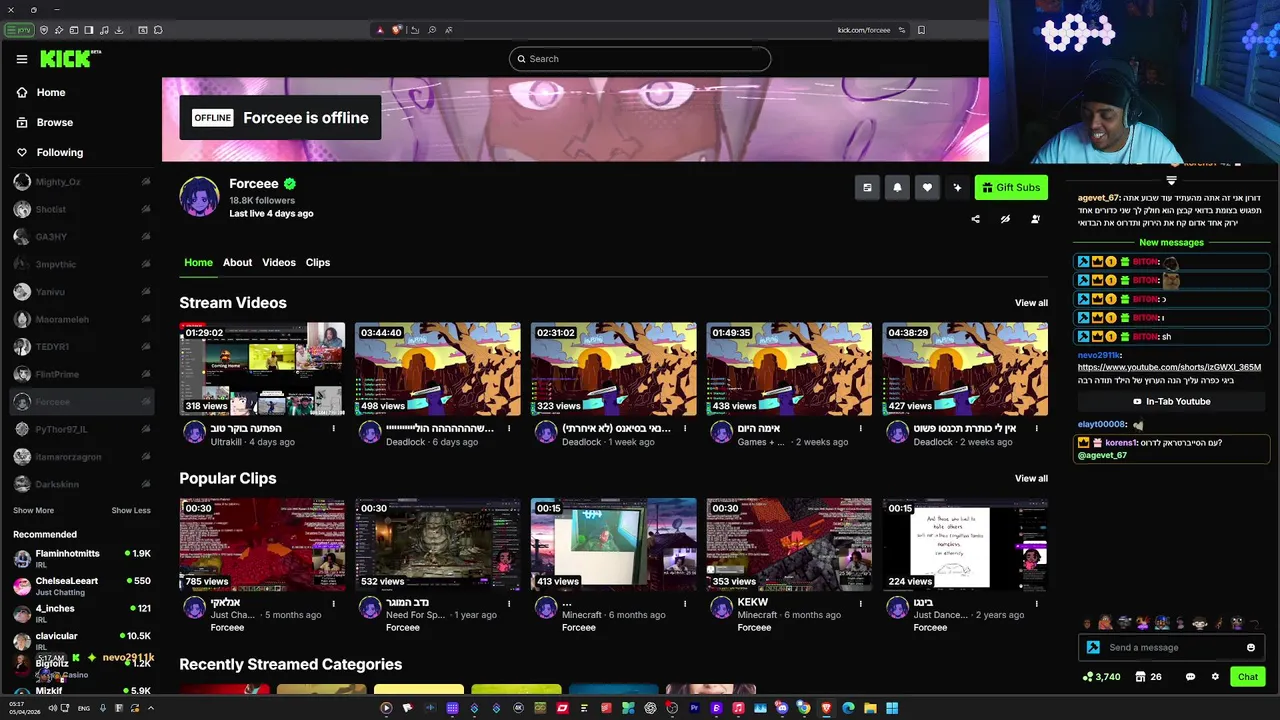1280x720 pixels.
Task: Open the 01:29:02 Ultrakill stream video
Action: tap(262, 369)
